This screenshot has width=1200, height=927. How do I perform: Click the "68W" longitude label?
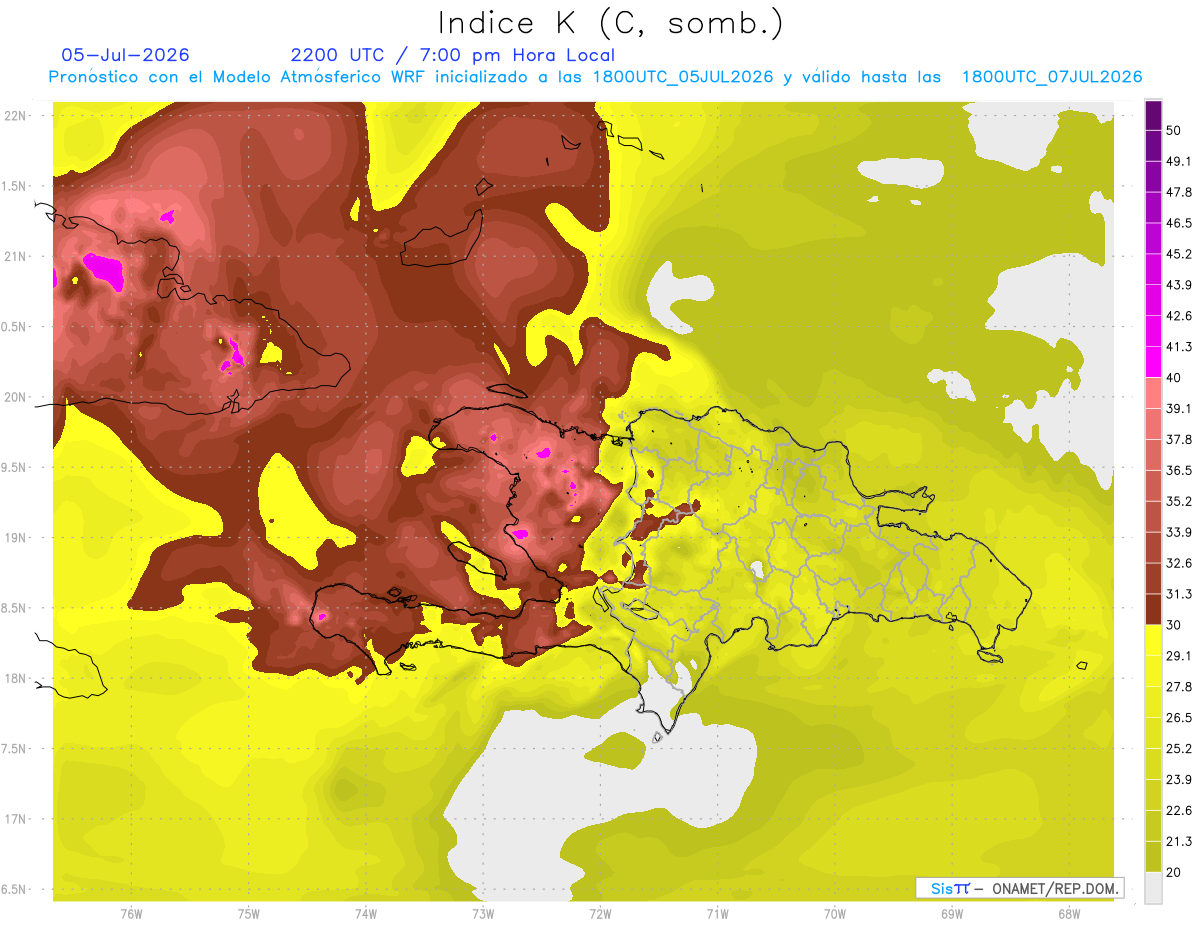[x=1069, y=913]
